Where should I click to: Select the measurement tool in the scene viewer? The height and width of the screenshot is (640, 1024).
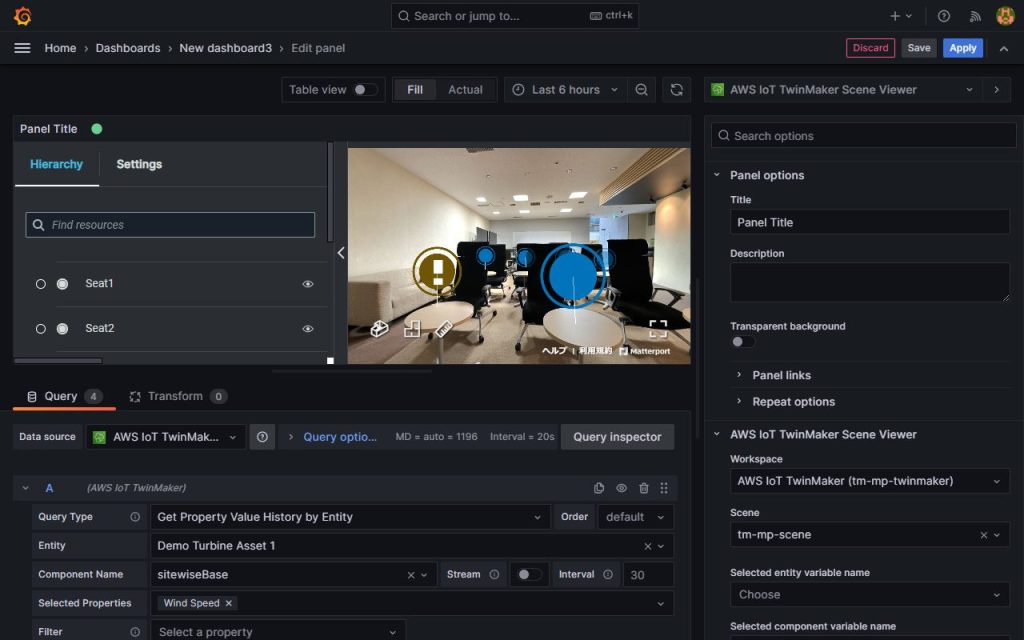point(443,327)
